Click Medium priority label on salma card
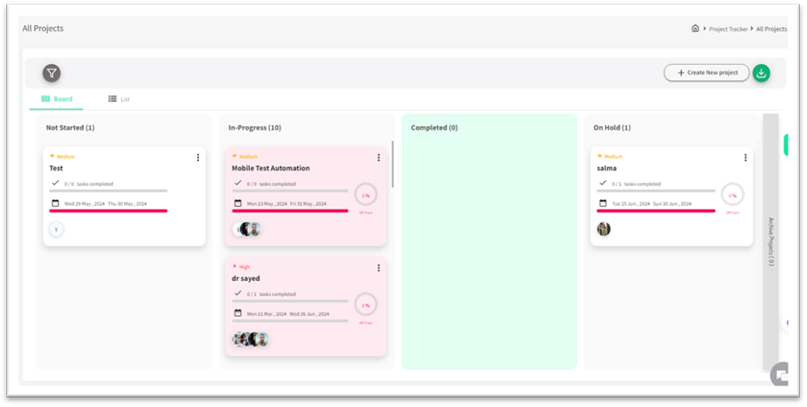 pyautogui.click(x=610, y=156)
